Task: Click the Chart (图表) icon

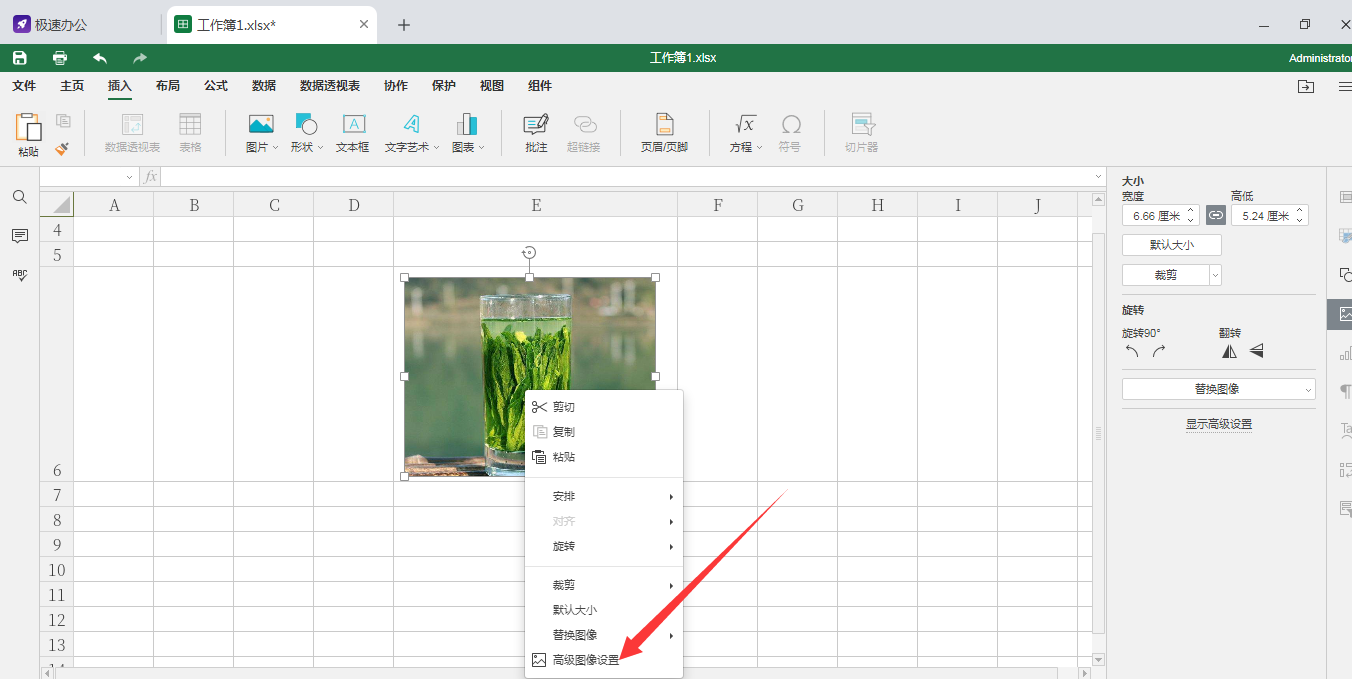Action: (466, 124)
